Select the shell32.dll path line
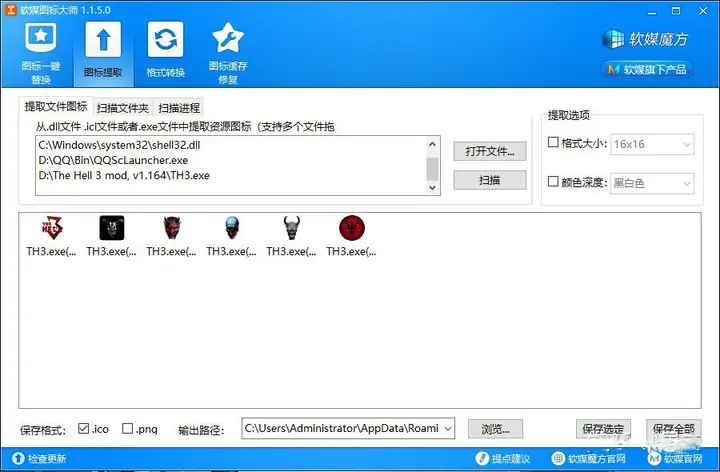This screenshot has height=472, width=720. 119,145
